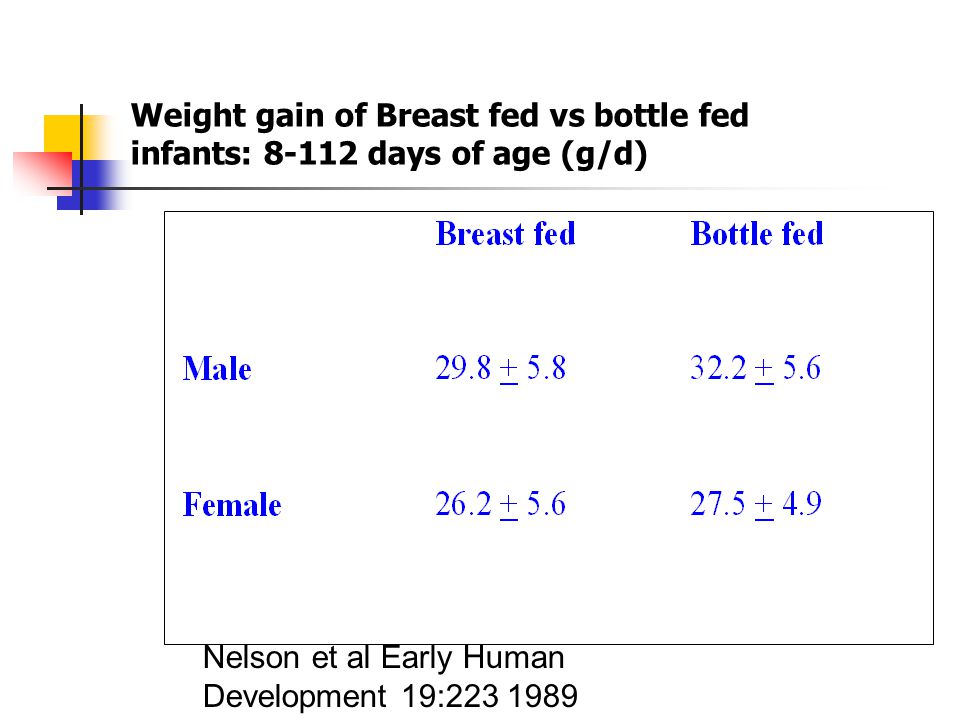960x720 pixels.
Task: Select the 'Bottle fed' column header
Action: tap(757, 234)
